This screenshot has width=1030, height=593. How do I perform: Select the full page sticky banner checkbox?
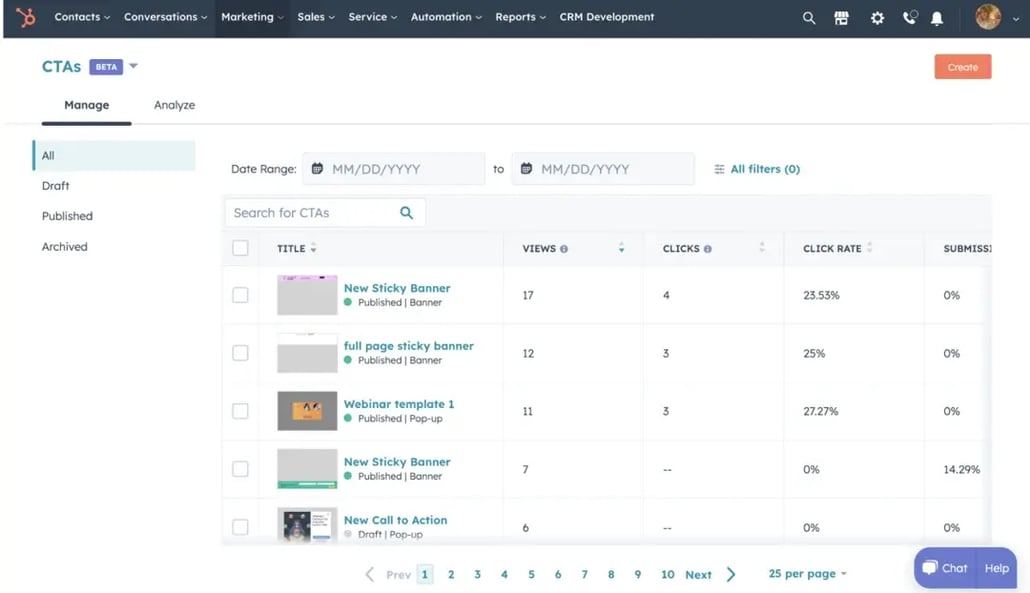click(x=240, y=353)
